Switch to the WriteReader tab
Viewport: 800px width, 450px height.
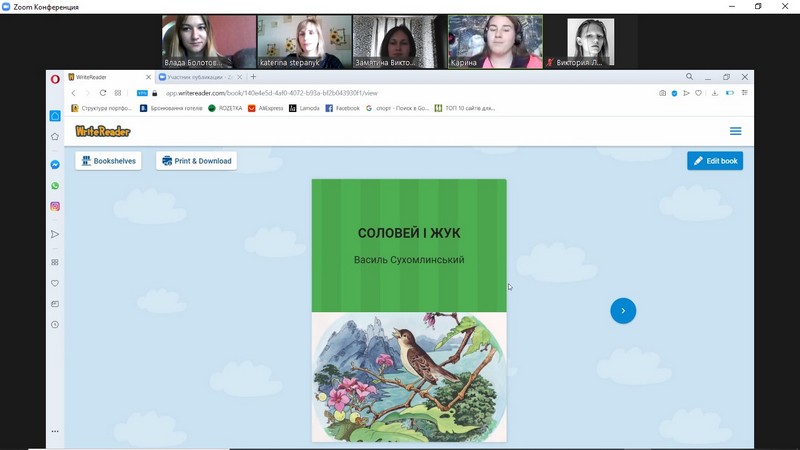coord(109,77)
